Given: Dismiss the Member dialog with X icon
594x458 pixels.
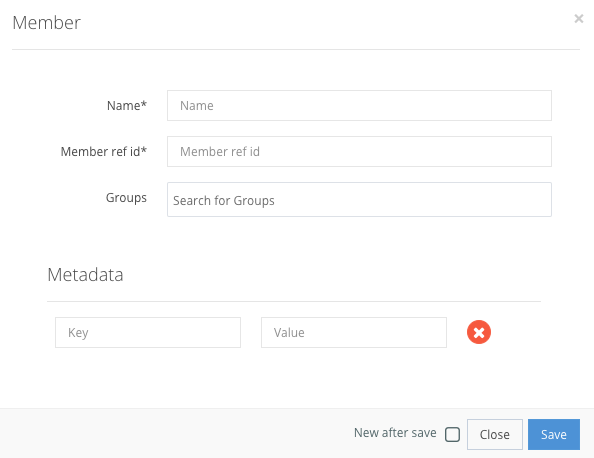Looking at the screenshot, I should click(x=578, y=18).
